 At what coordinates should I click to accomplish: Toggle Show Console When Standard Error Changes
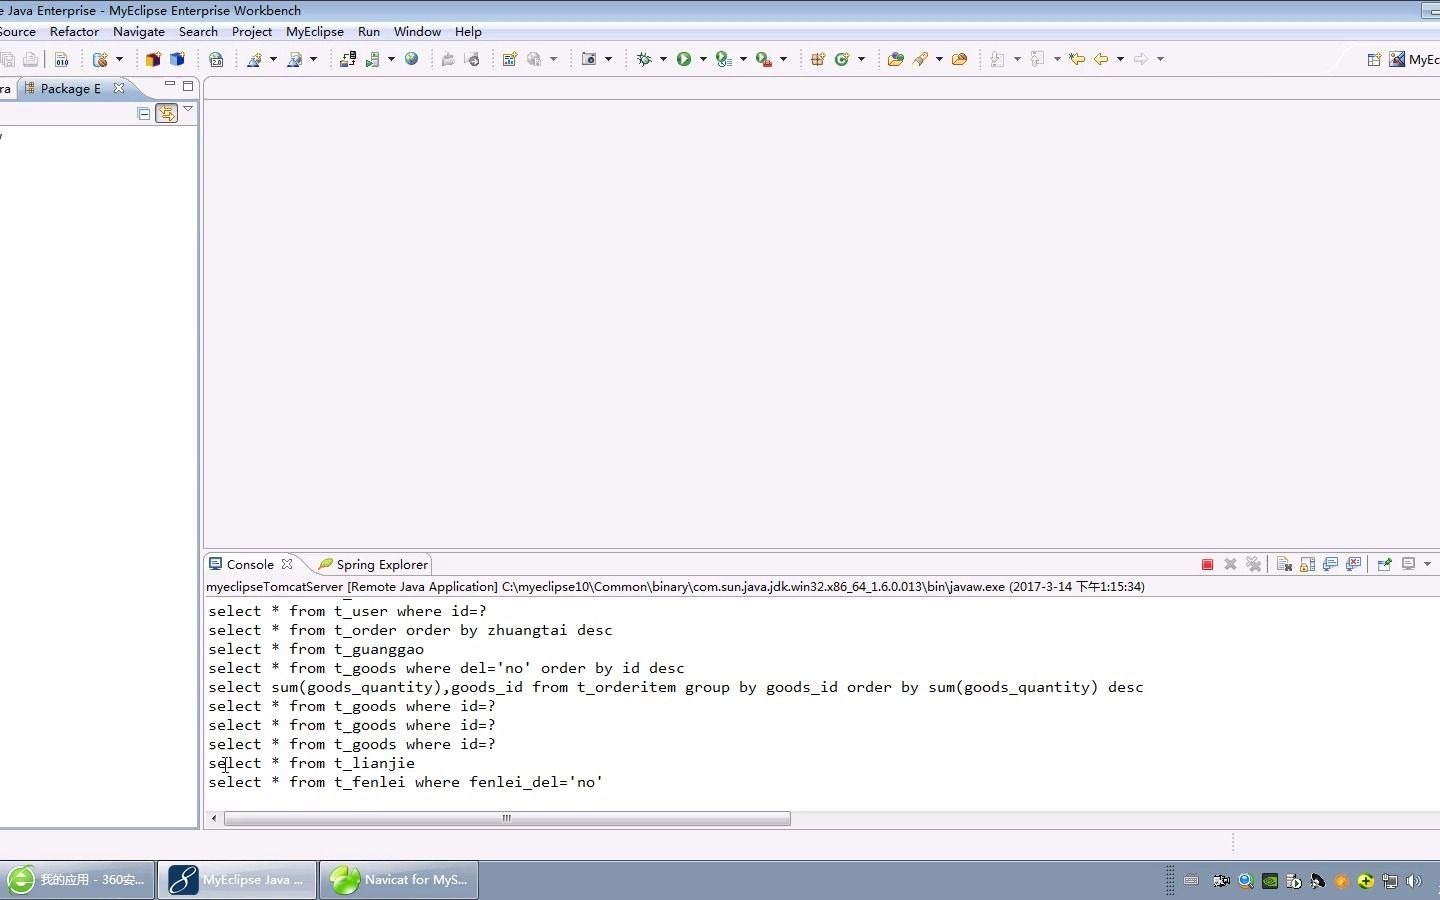coord(1354,565)
